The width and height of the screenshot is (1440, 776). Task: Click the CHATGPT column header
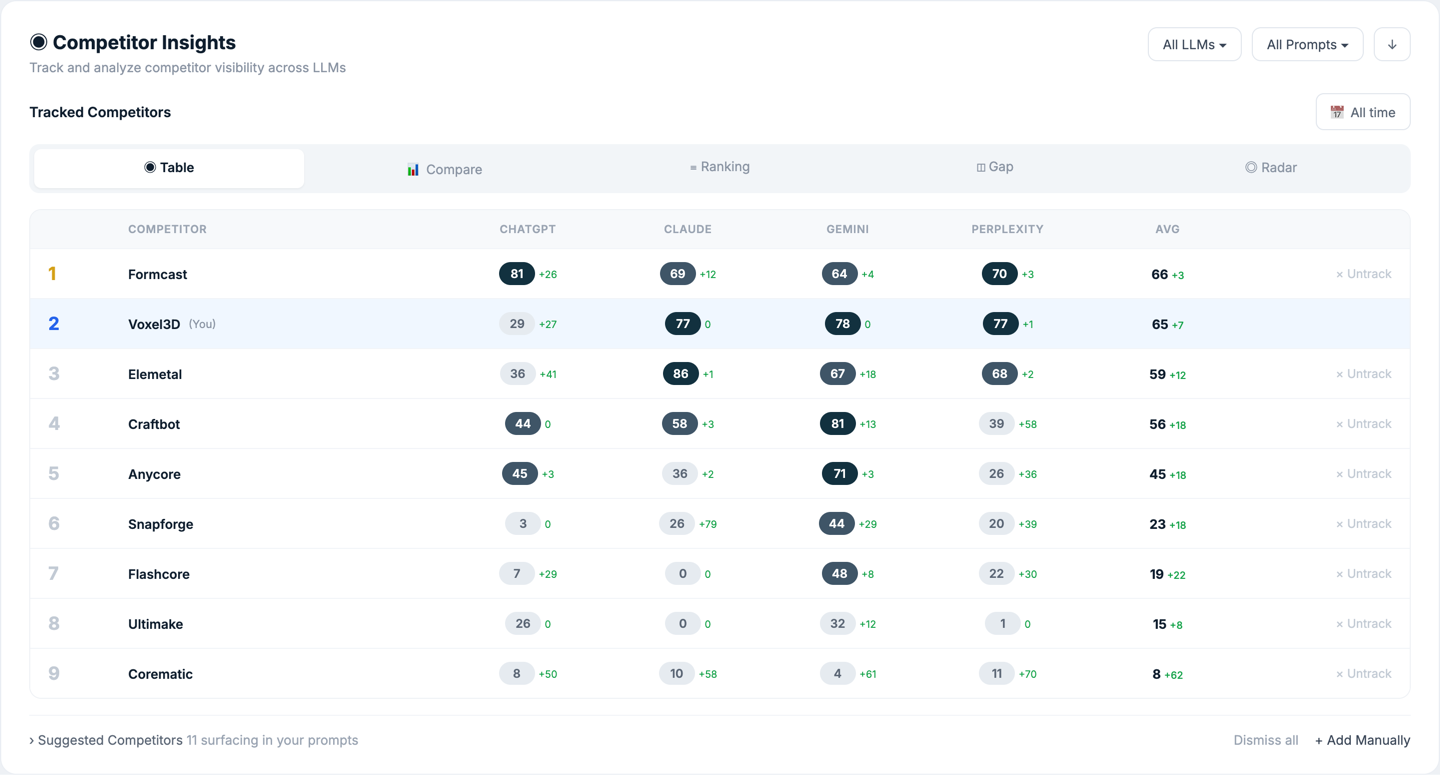528,229
